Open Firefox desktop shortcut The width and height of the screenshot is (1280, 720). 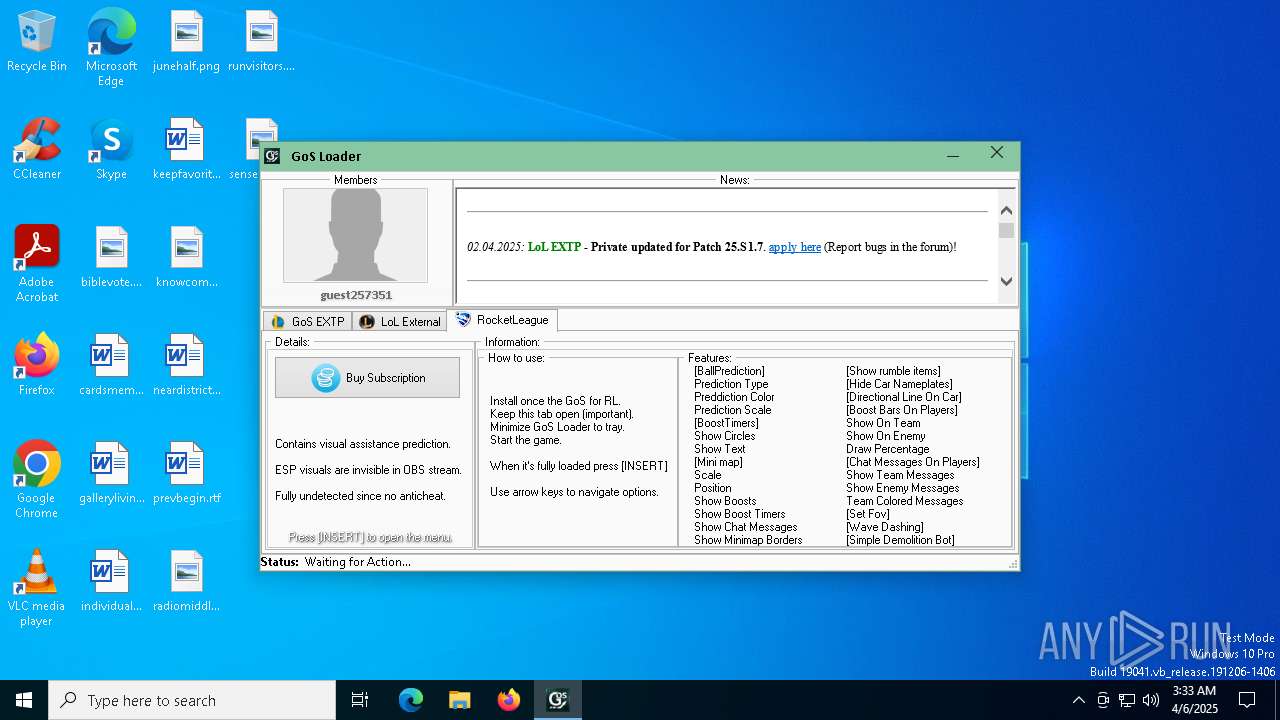[37, 365]
